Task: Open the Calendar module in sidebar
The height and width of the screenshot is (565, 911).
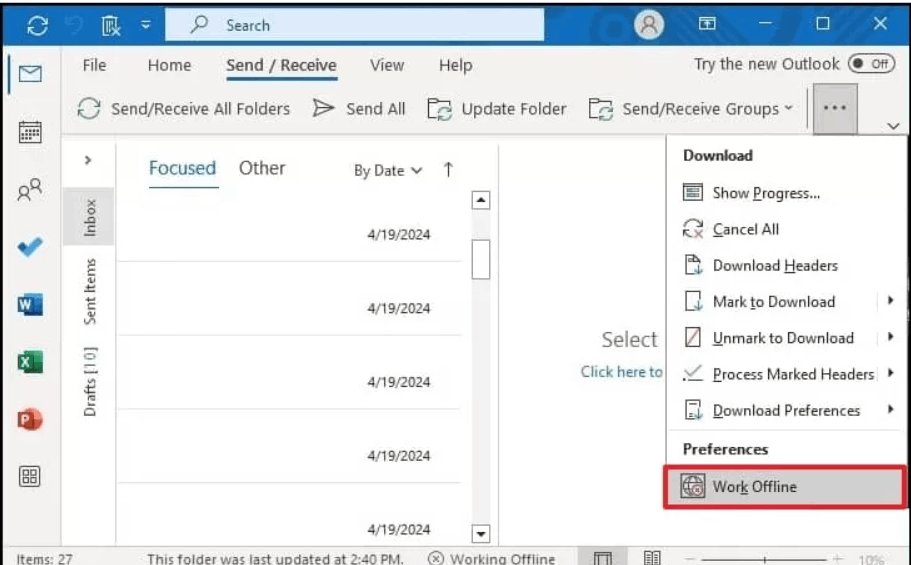Action: 30,132
